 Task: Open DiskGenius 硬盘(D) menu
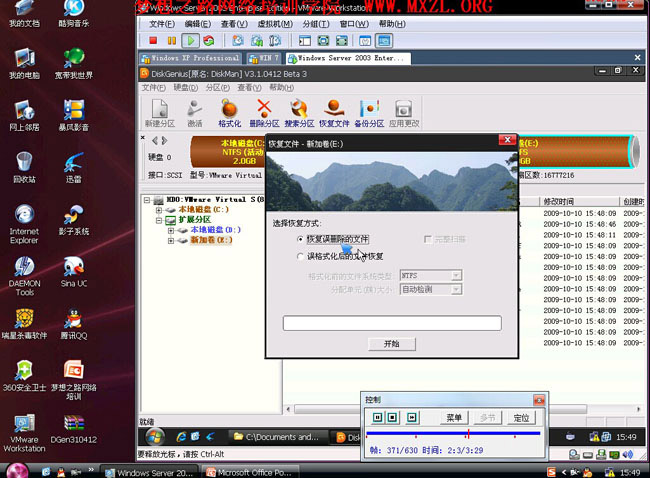click(186, 87)
